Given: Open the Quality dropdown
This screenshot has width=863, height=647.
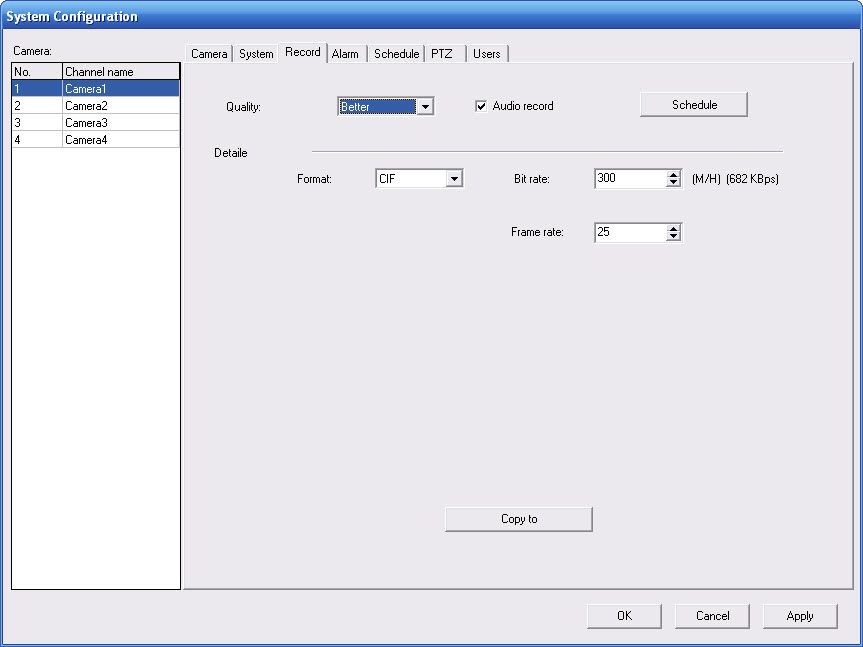Looking at the screenshot, I should tap(425, 107).
